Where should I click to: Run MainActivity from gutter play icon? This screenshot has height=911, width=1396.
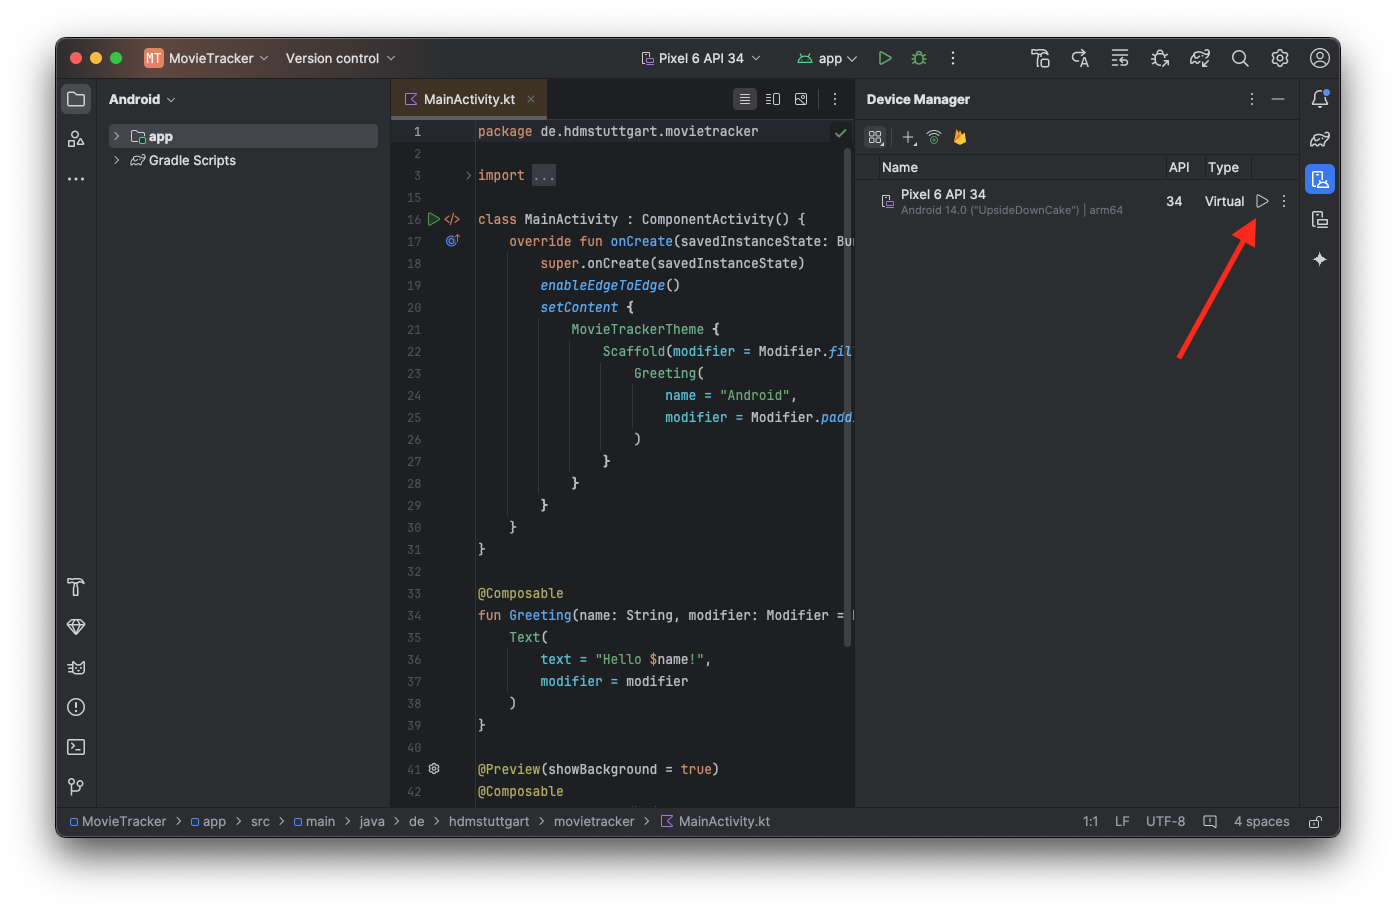433,219
